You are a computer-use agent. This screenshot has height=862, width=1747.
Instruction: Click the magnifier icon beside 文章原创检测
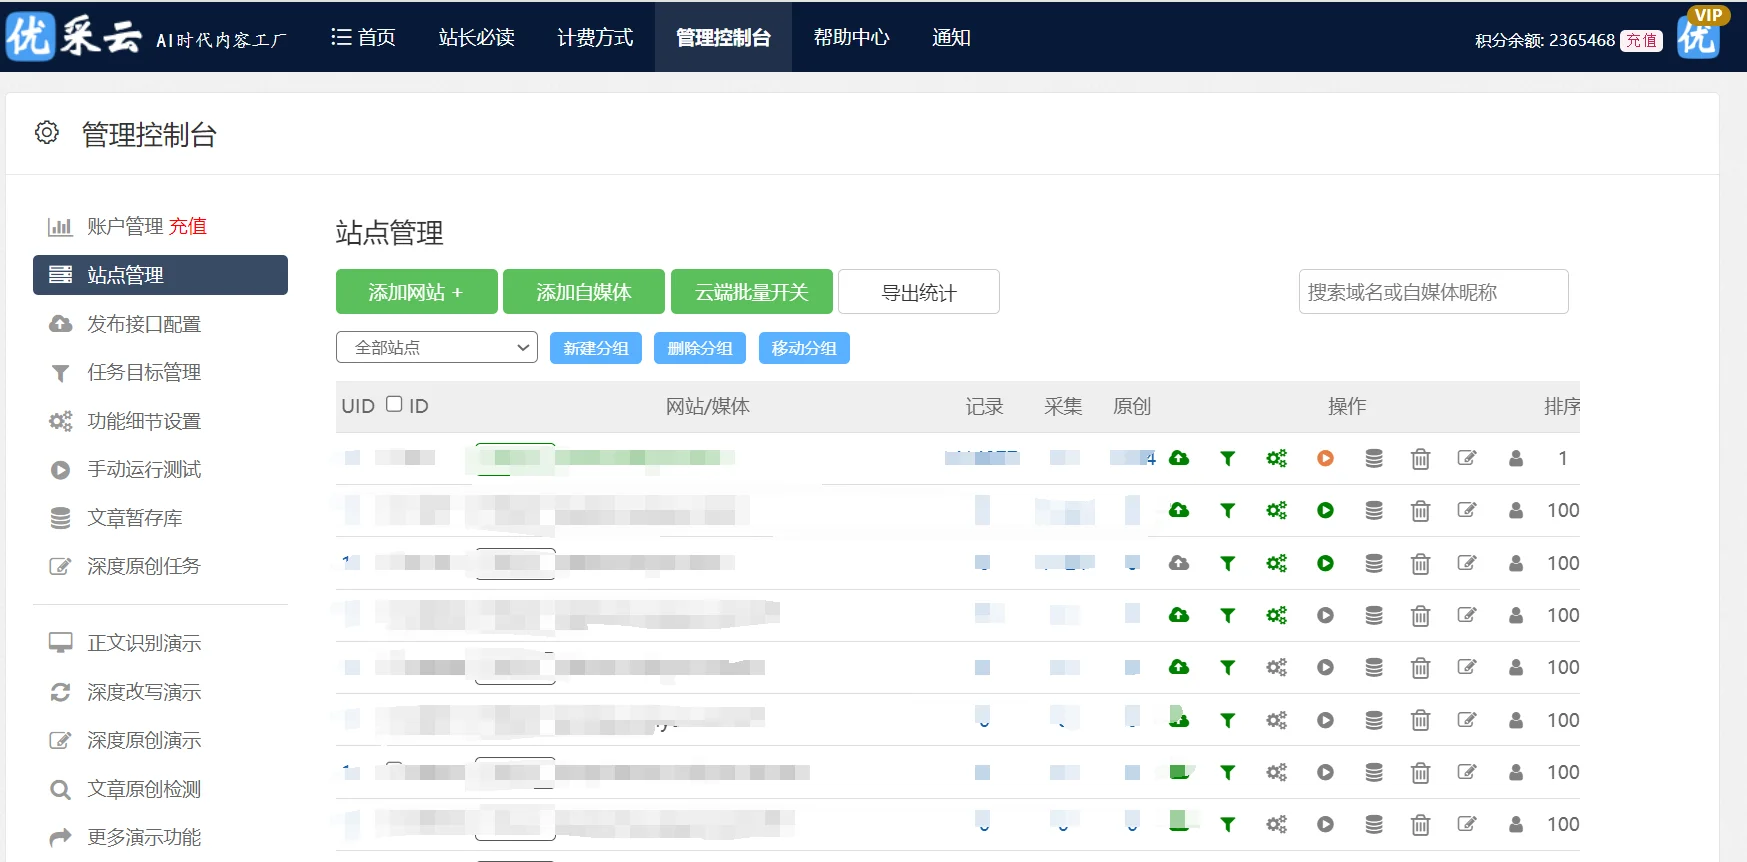click(60, 790)
